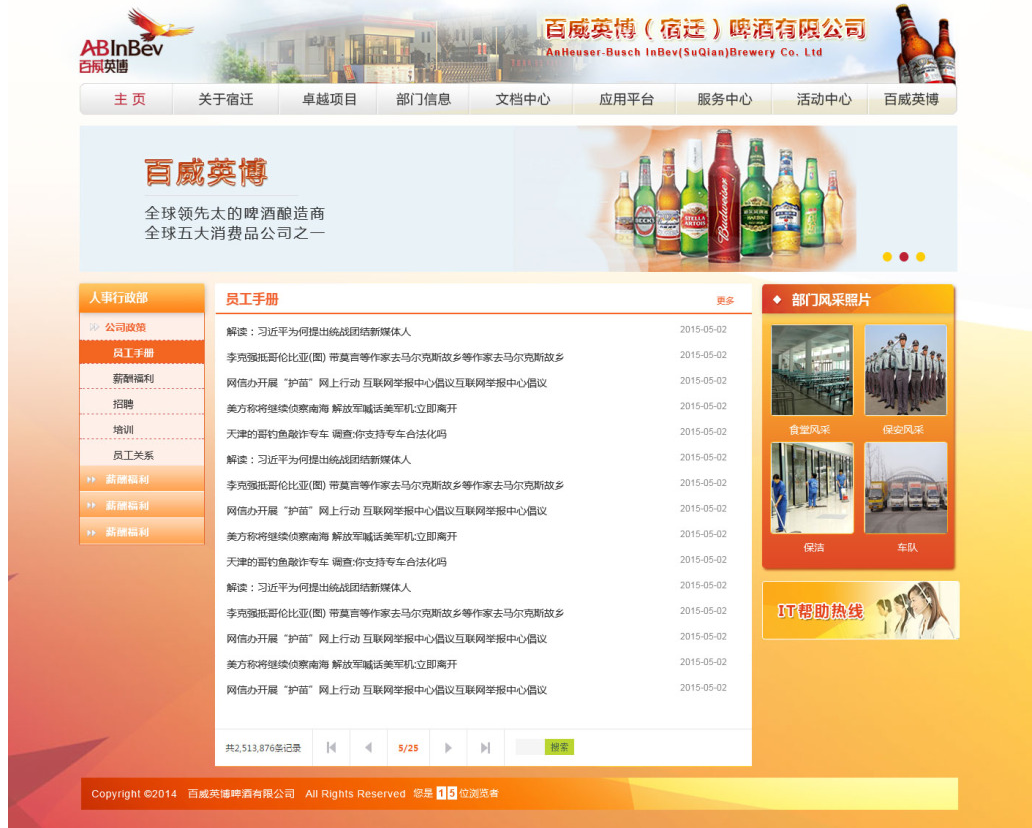The height and width of the screenshot is (828, 1032).
Task: Click the AB InBev logo
Action: pos(136,41)
